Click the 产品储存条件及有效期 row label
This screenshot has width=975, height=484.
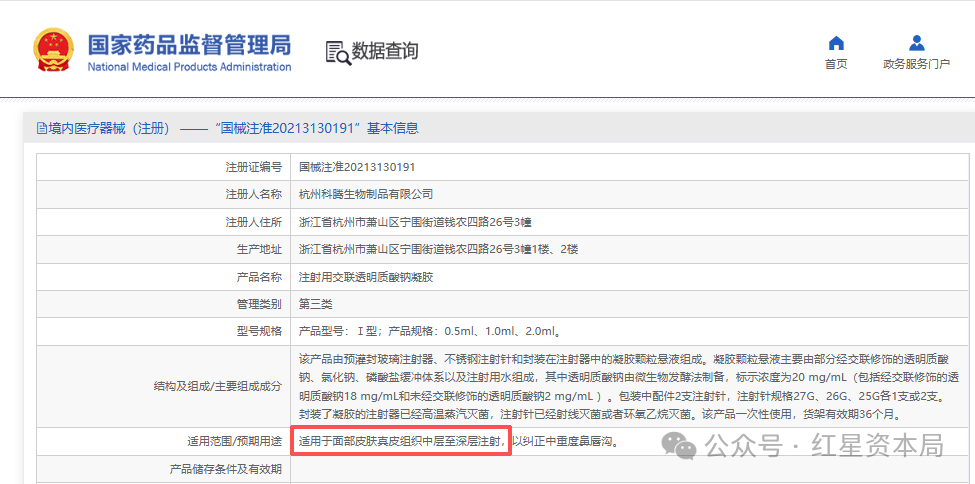click(226, 468)
